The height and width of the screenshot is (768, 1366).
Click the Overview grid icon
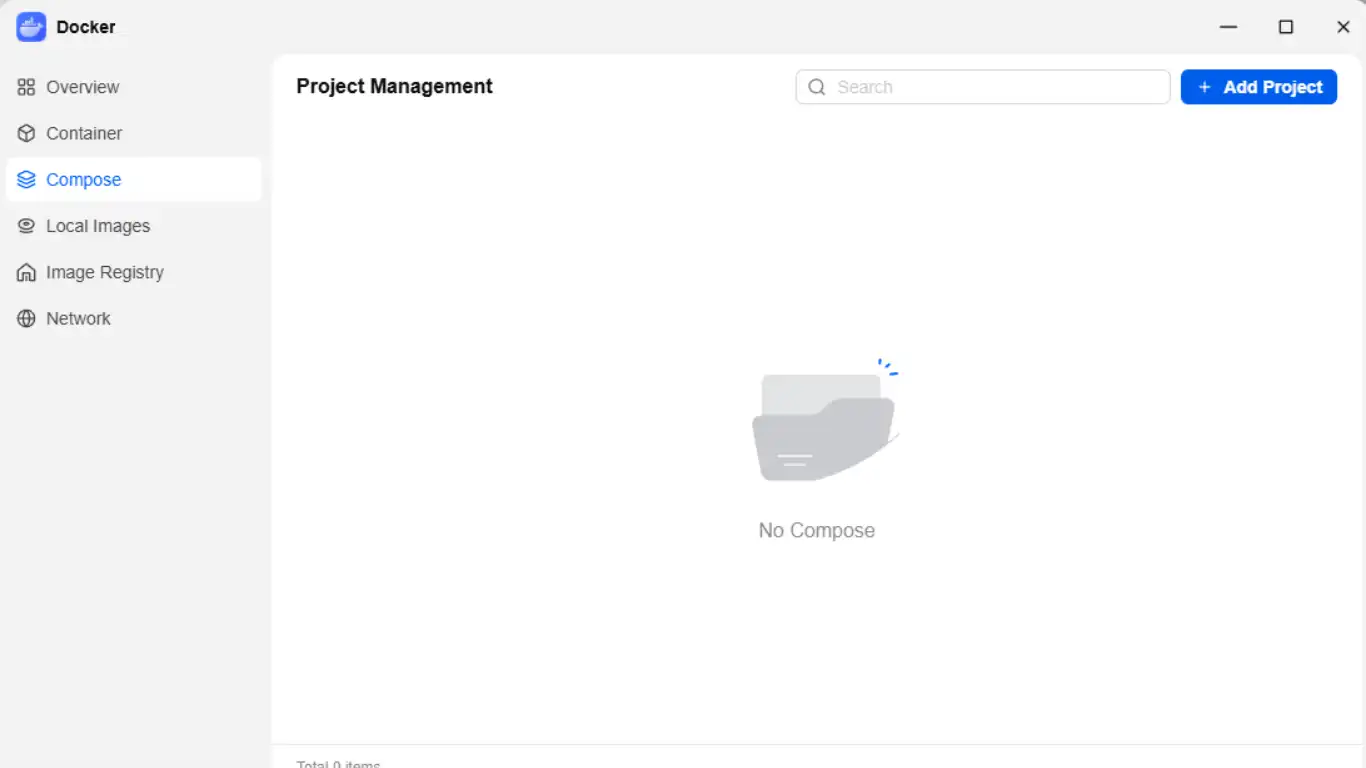click(x=26, y=87)
